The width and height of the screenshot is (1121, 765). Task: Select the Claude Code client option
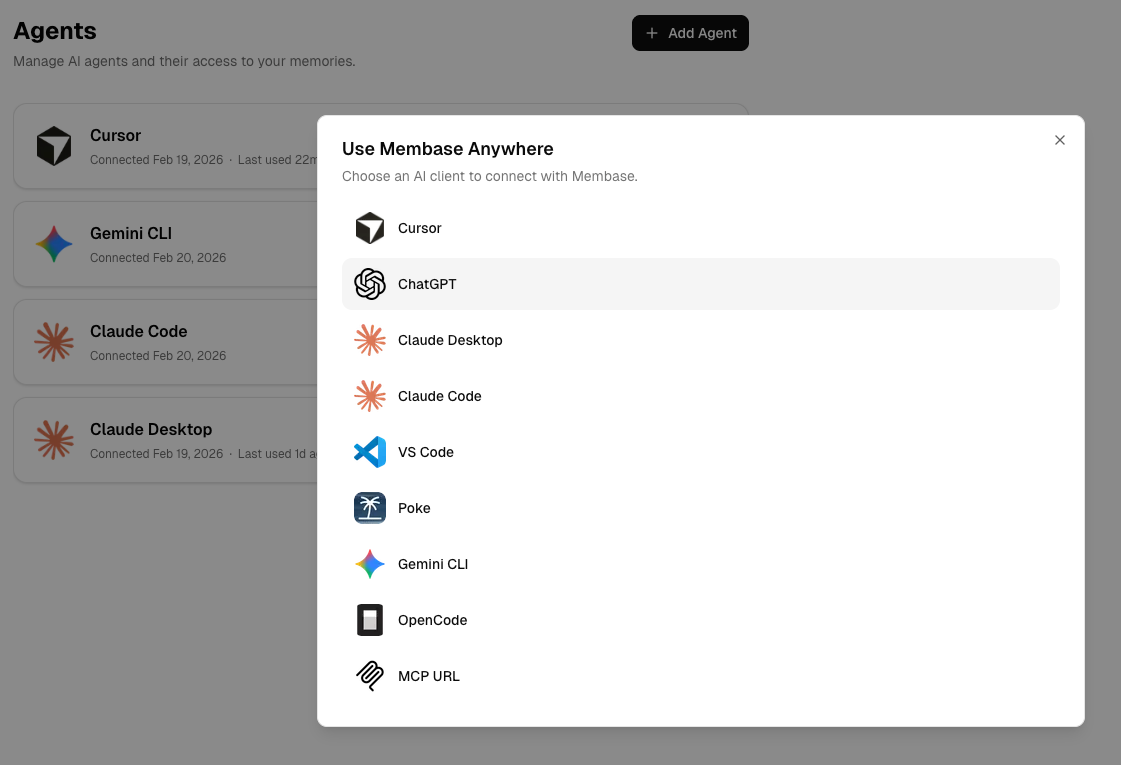[x=701, y=396]
